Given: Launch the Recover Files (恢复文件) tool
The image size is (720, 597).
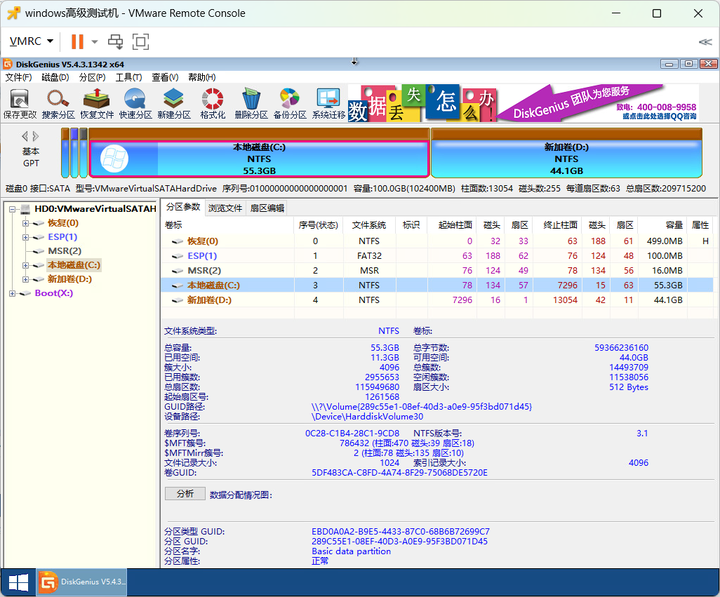Looking at the screenshot, I should (97, 103).
